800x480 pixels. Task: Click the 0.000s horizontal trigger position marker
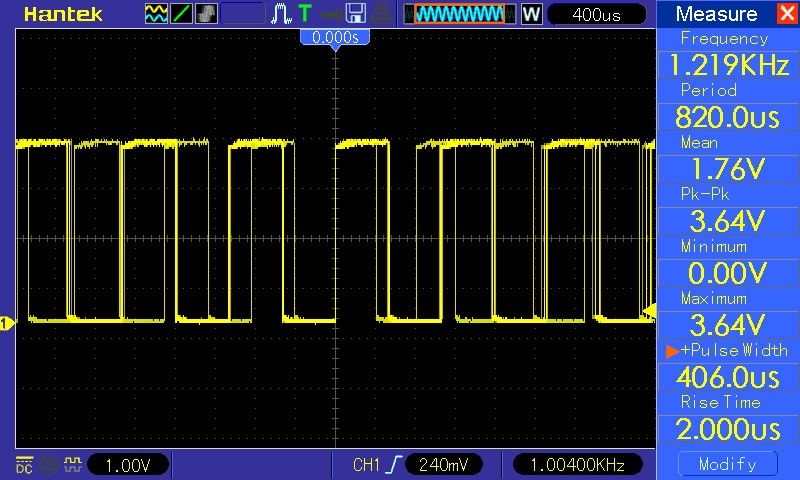(x=335, y=37)
